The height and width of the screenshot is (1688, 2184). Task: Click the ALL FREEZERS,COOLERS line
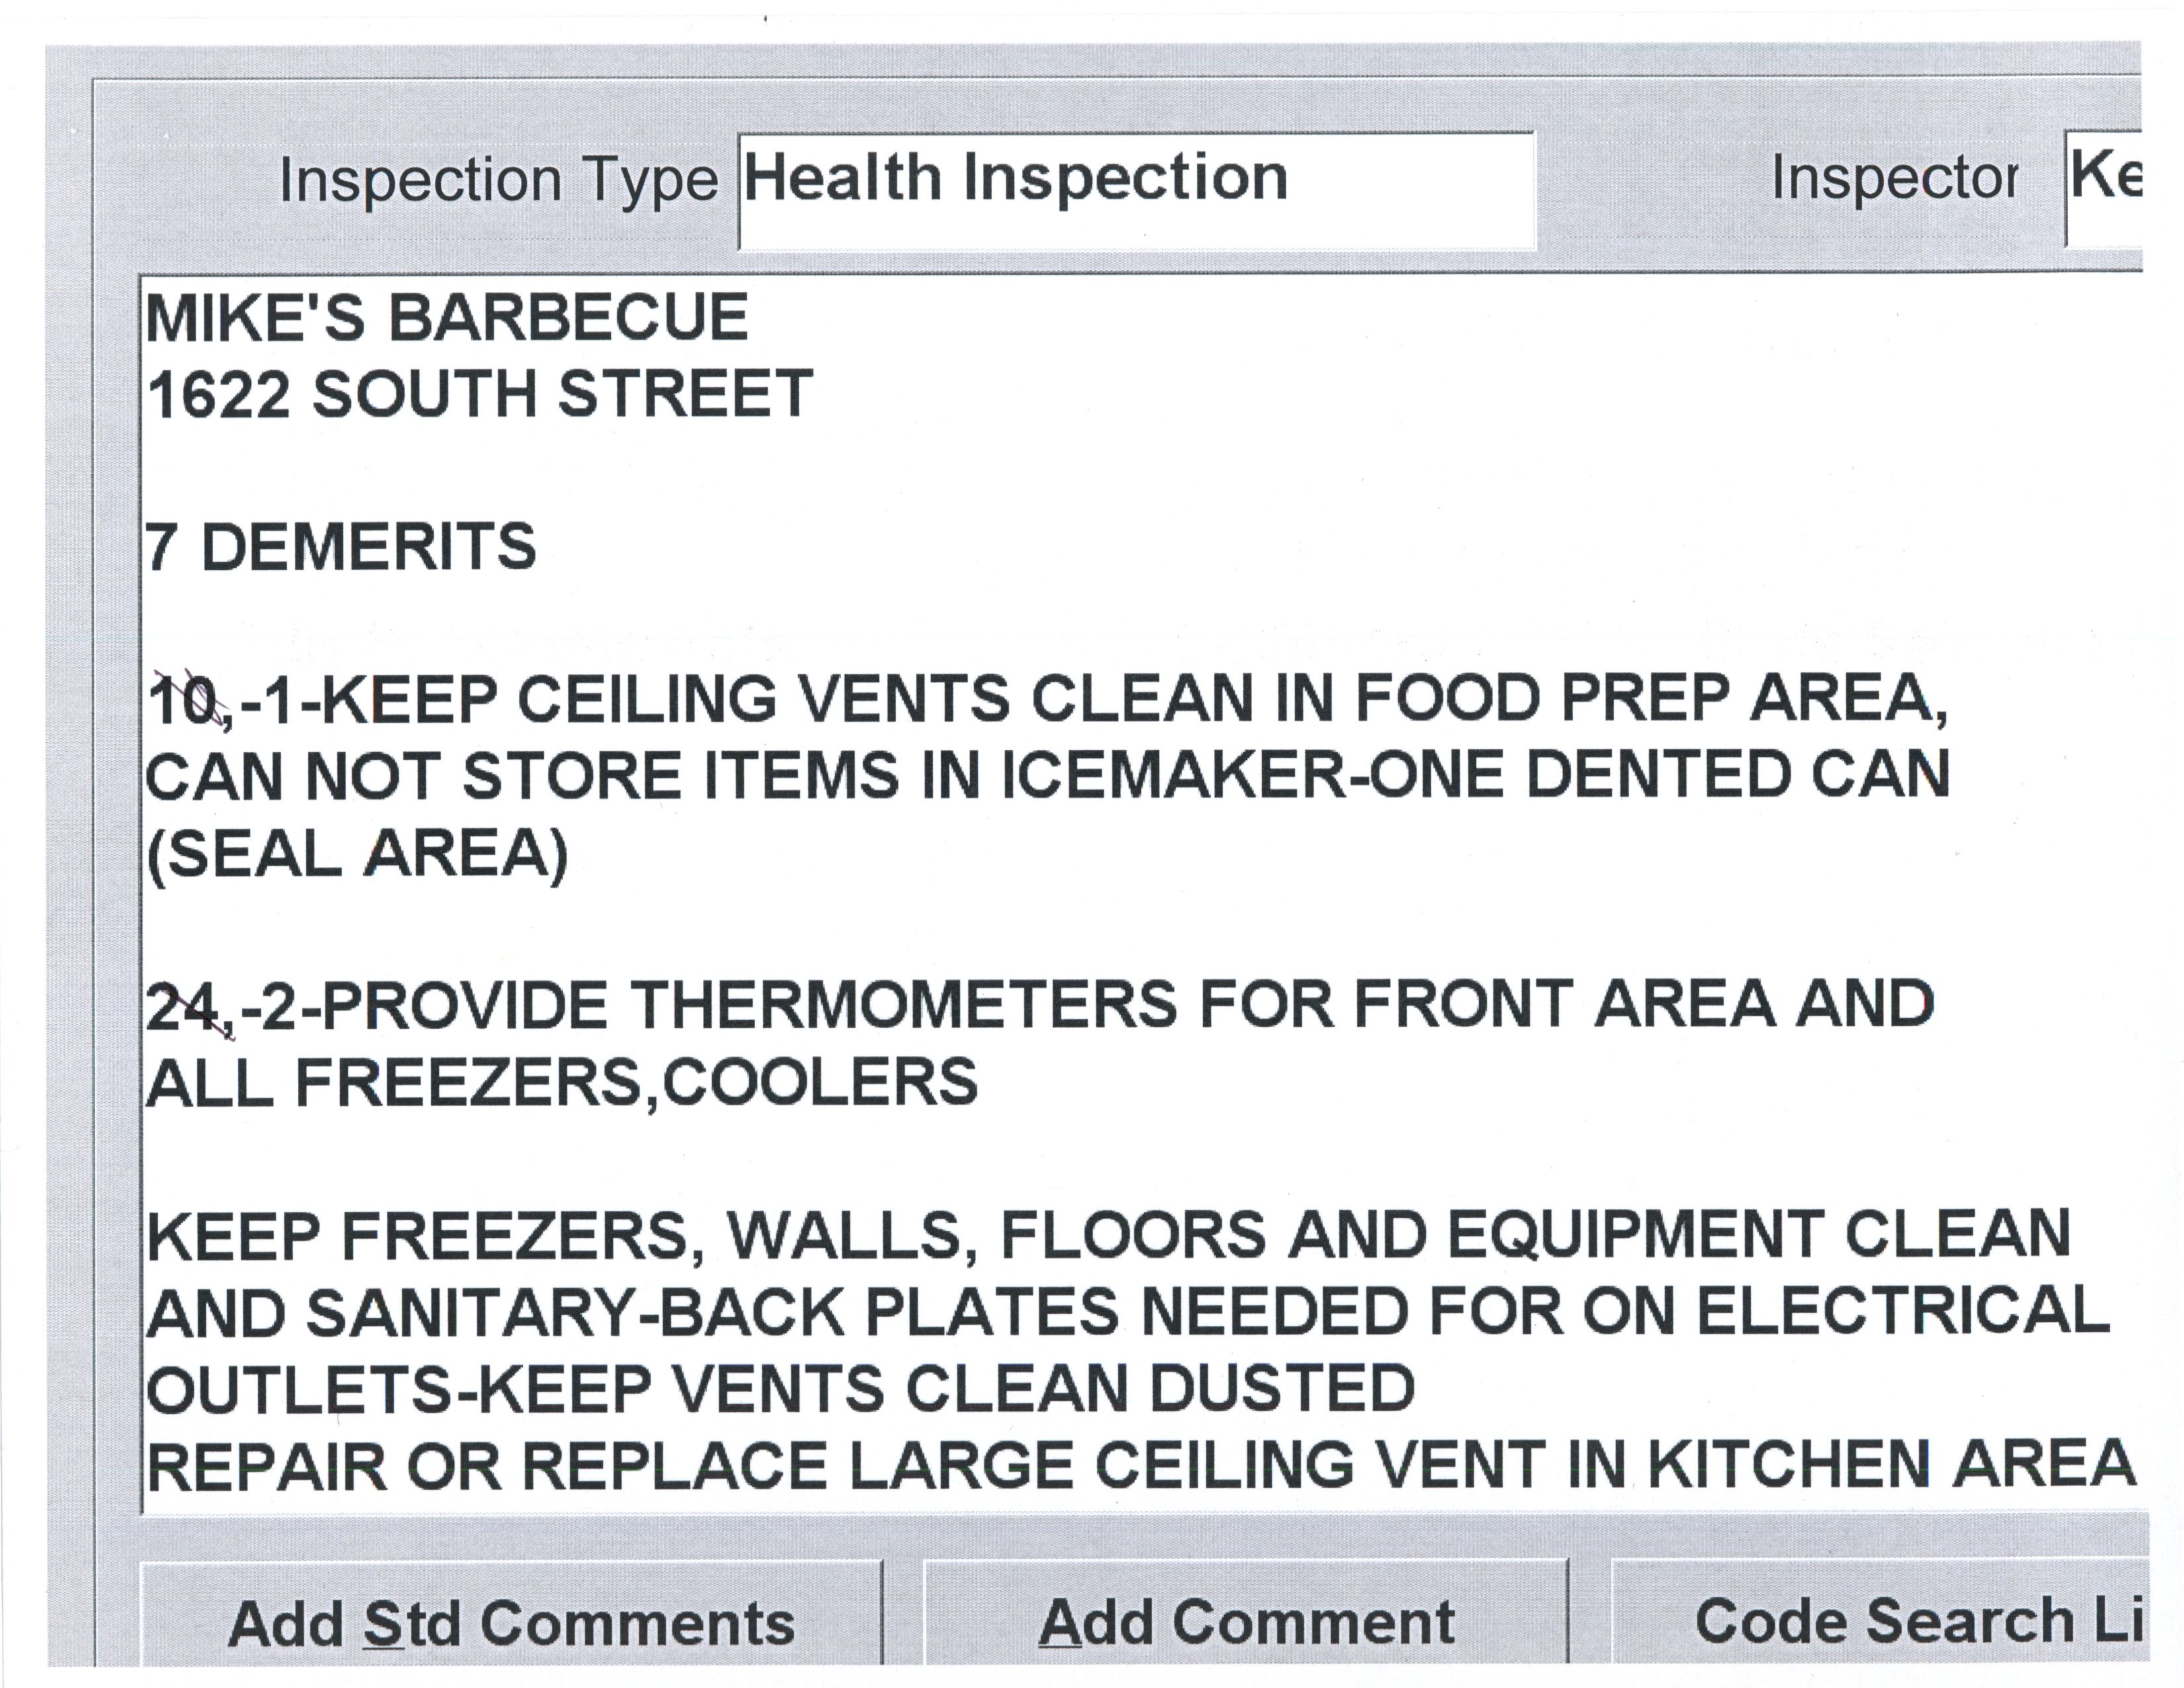point(561,1082)
